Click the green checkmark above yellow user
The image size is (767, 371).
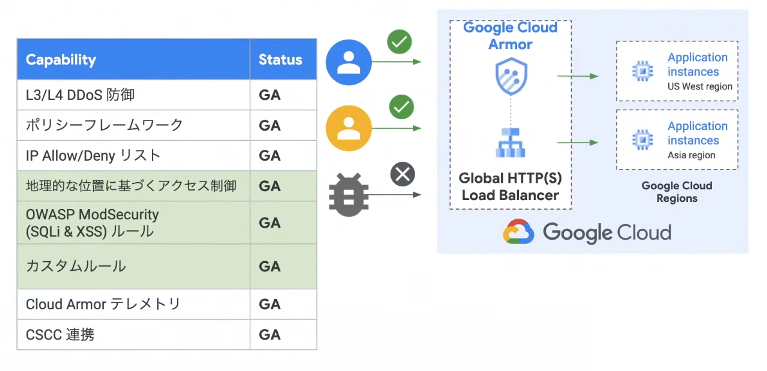click(402, 107)
